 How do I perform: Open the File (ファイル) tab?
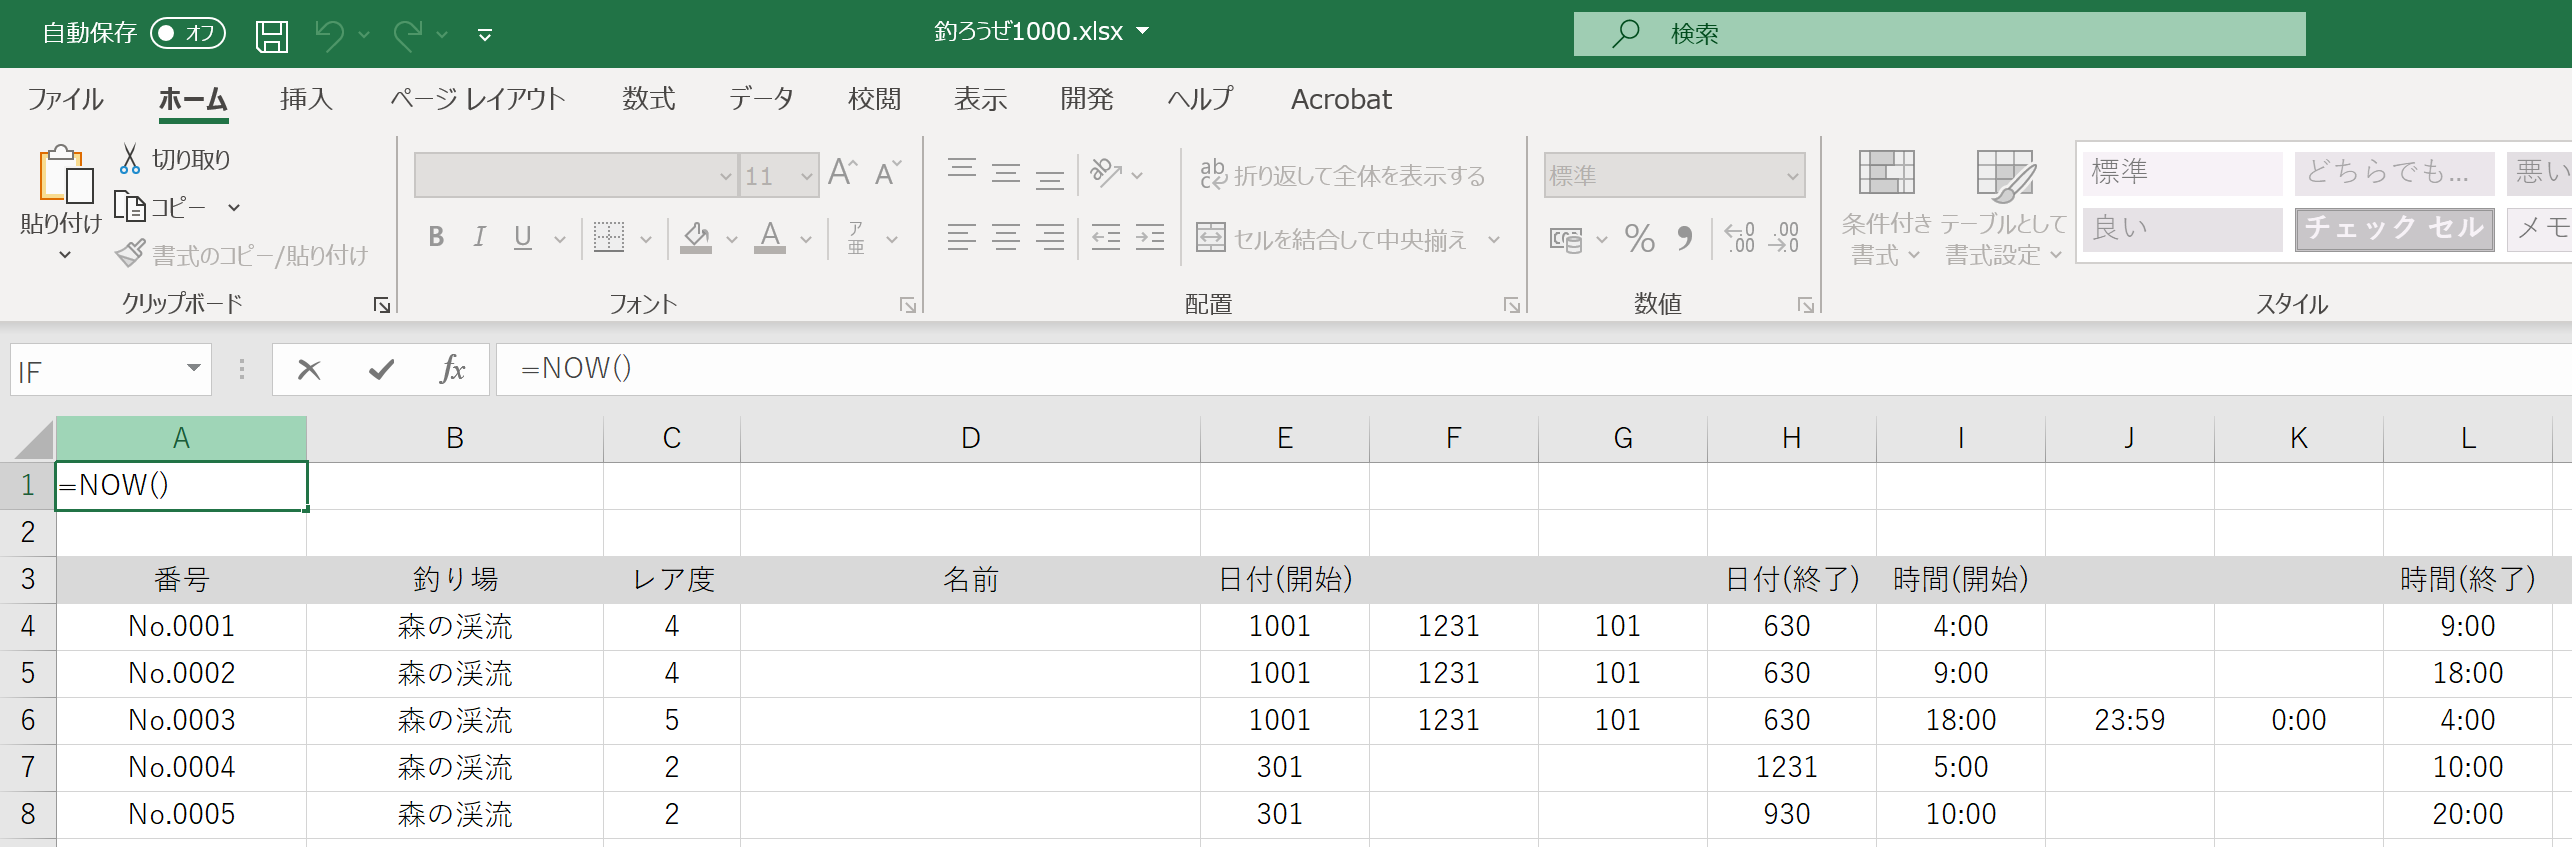(x=65, y=99)
